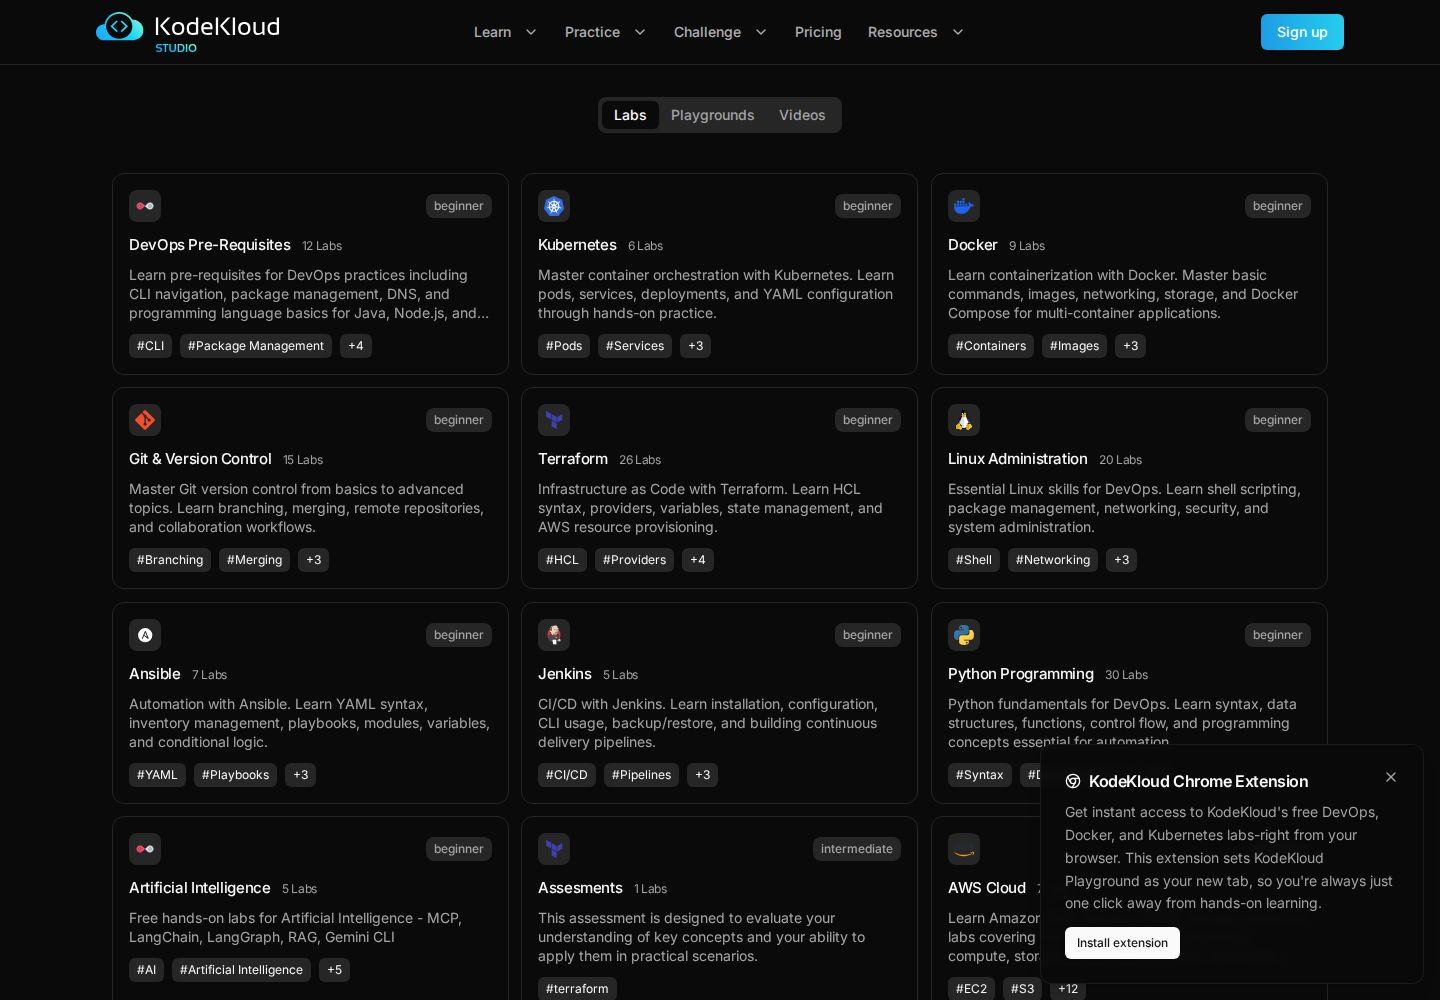Click the Git & Version Control icon
This screenshot has height=1000, width=1440.
145,420
